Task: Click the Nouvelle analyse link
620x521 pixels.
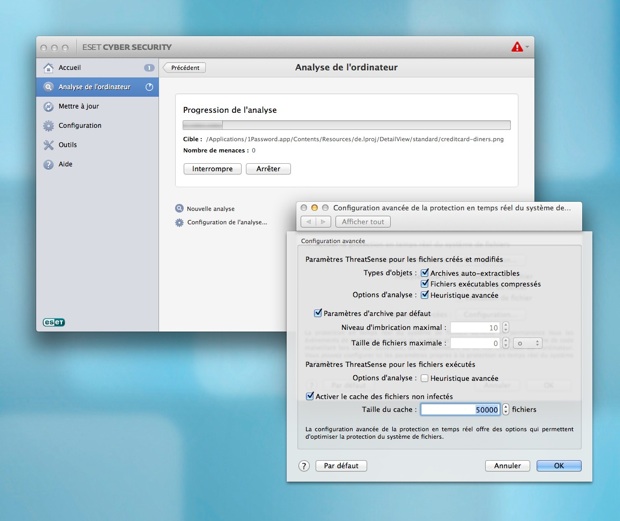Action: point(211,209)
